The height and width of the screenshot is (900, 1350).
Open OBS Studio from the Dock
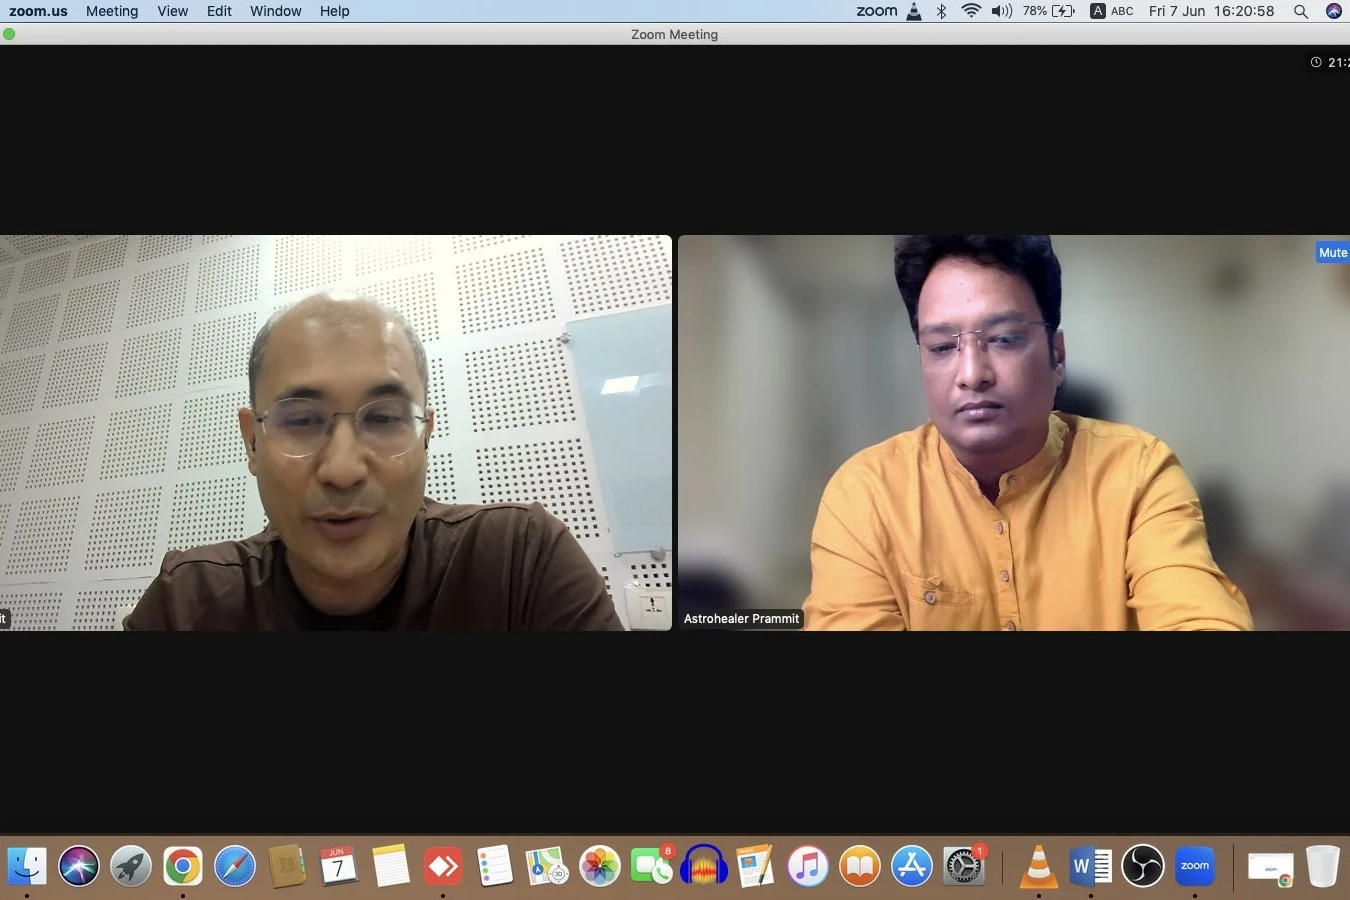1143,866
